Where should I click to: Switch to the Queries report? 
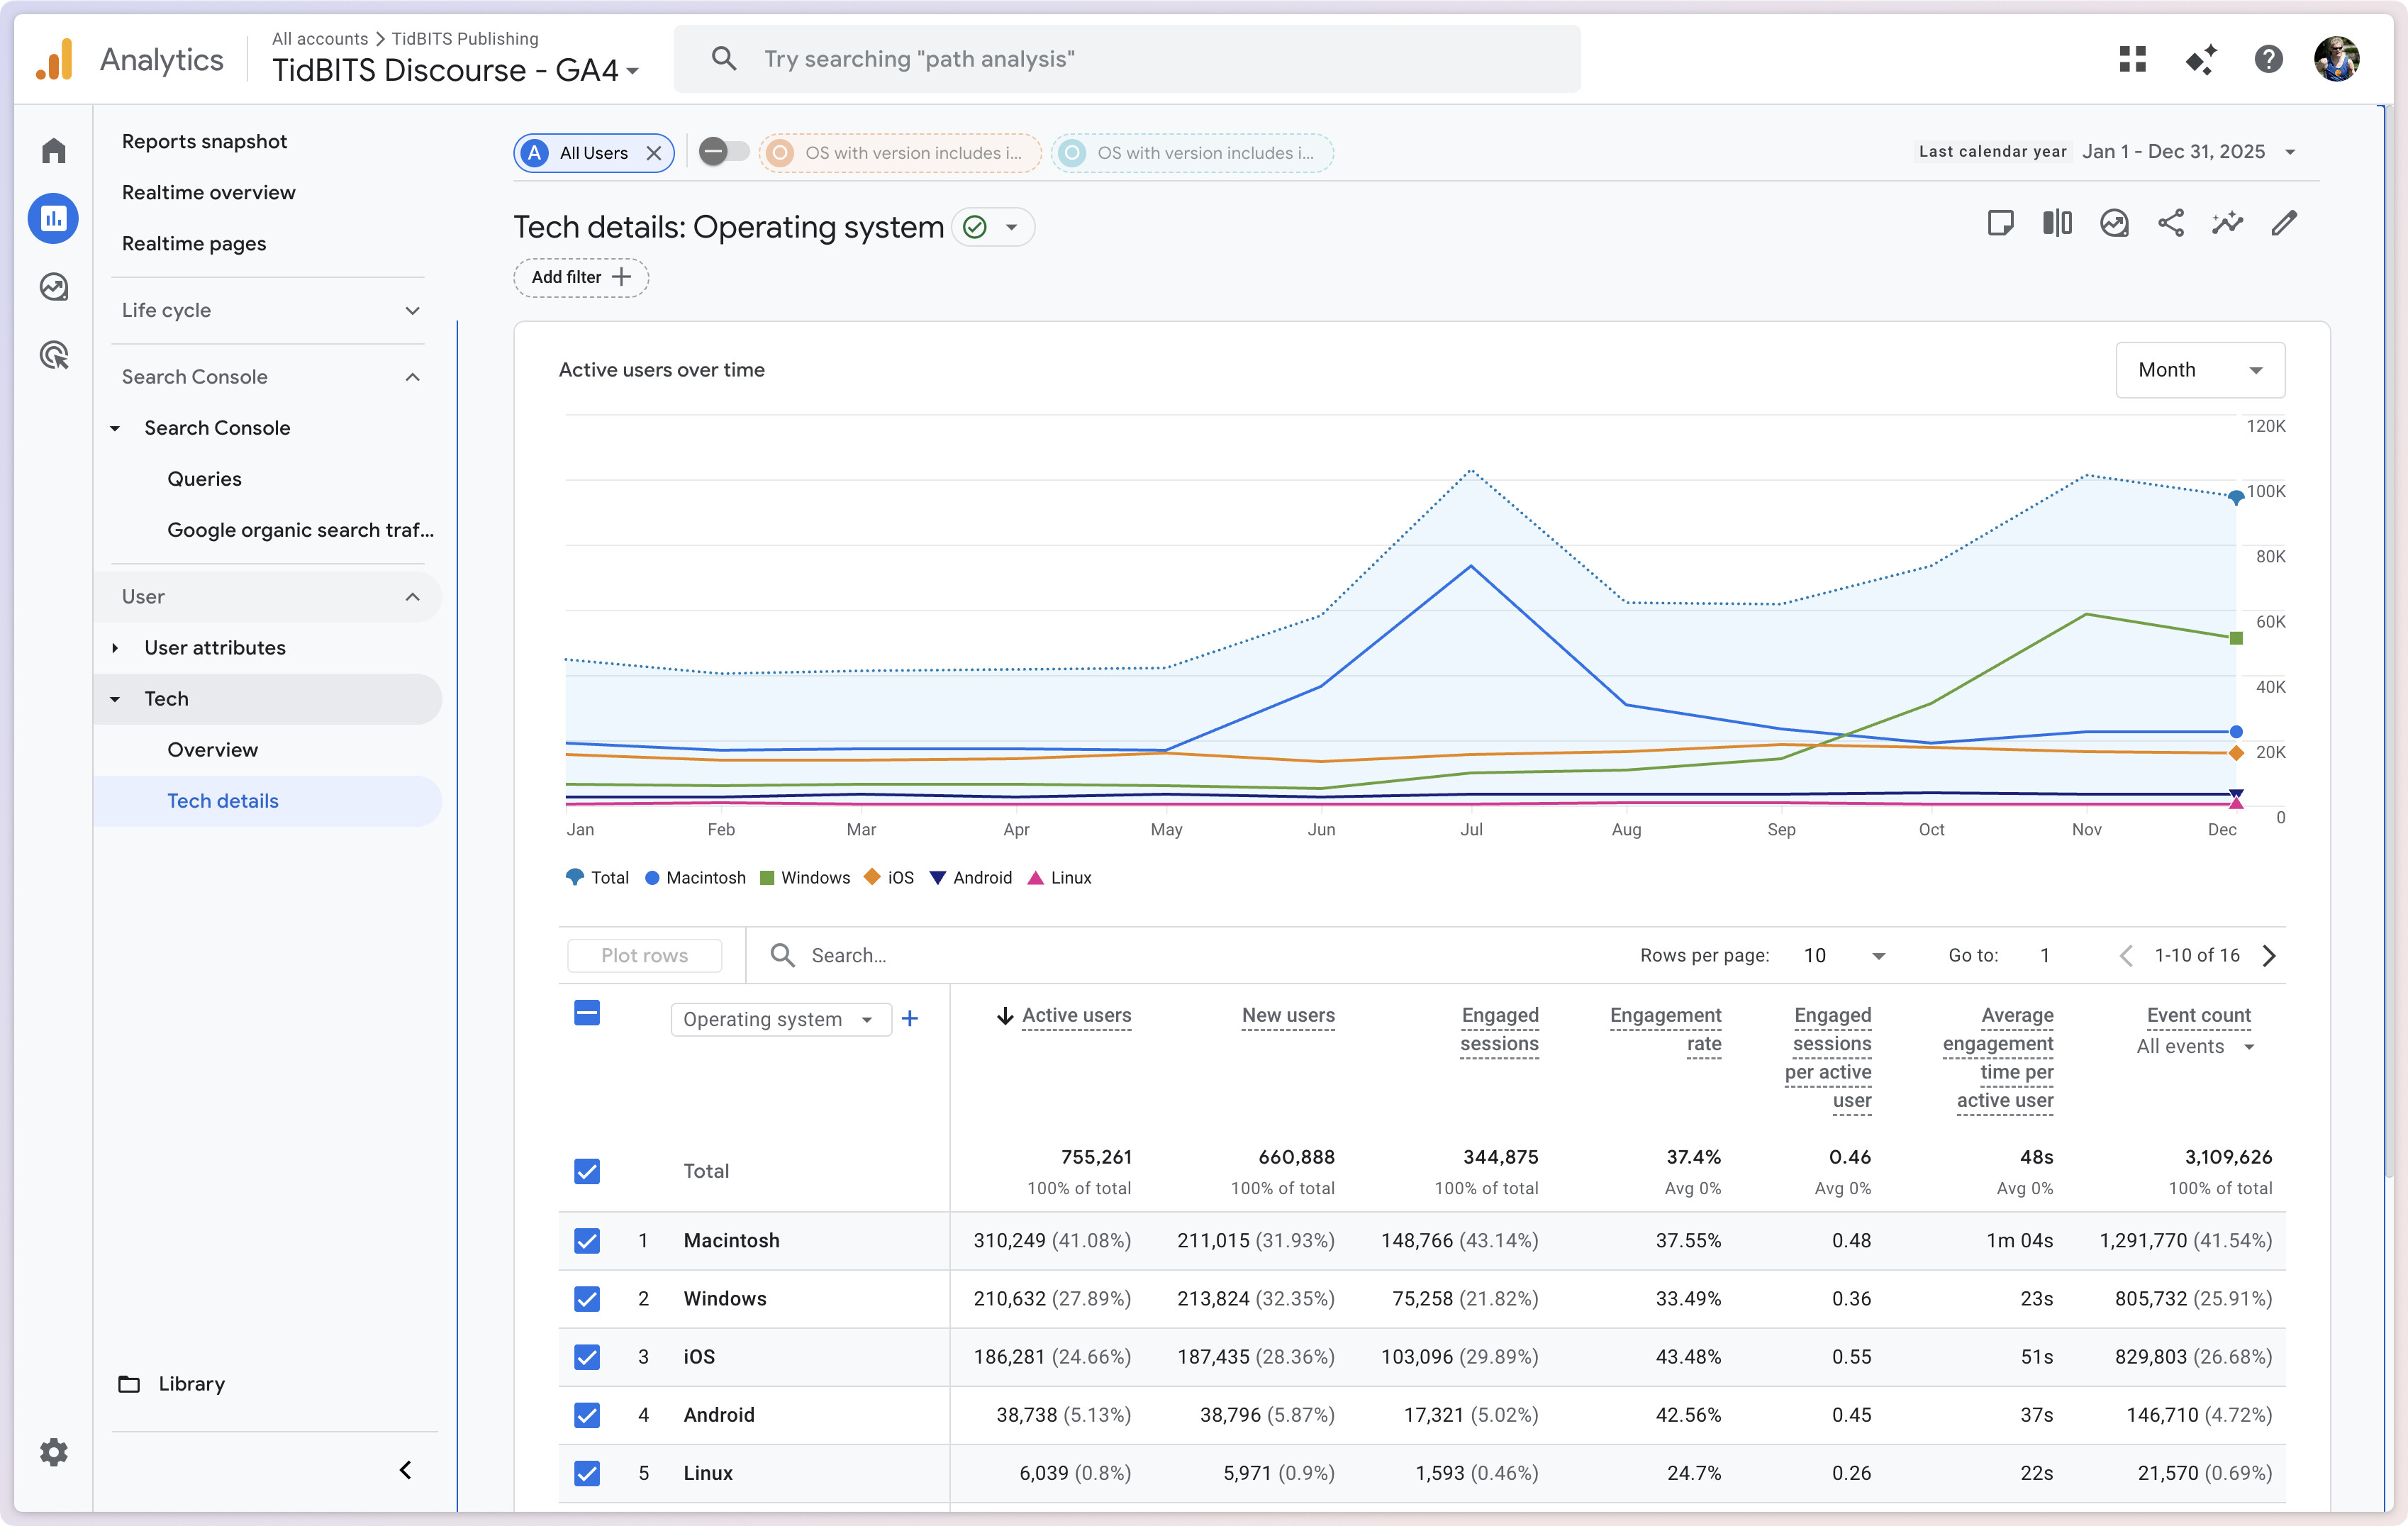[204, 478]
